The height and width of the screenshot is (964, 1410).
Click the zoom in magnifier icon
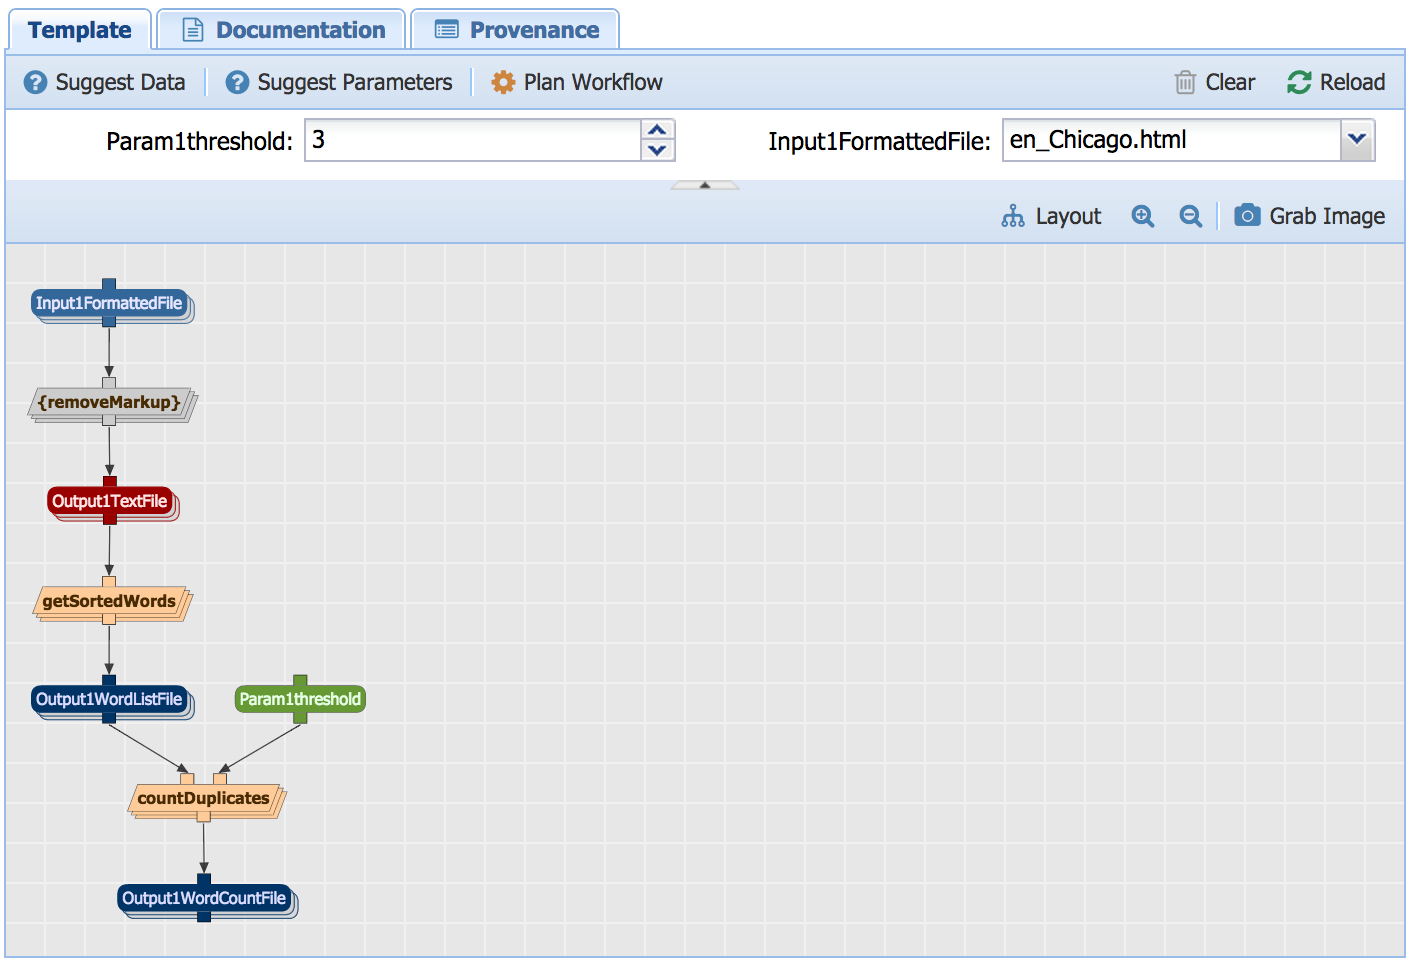click(1142, 216)
